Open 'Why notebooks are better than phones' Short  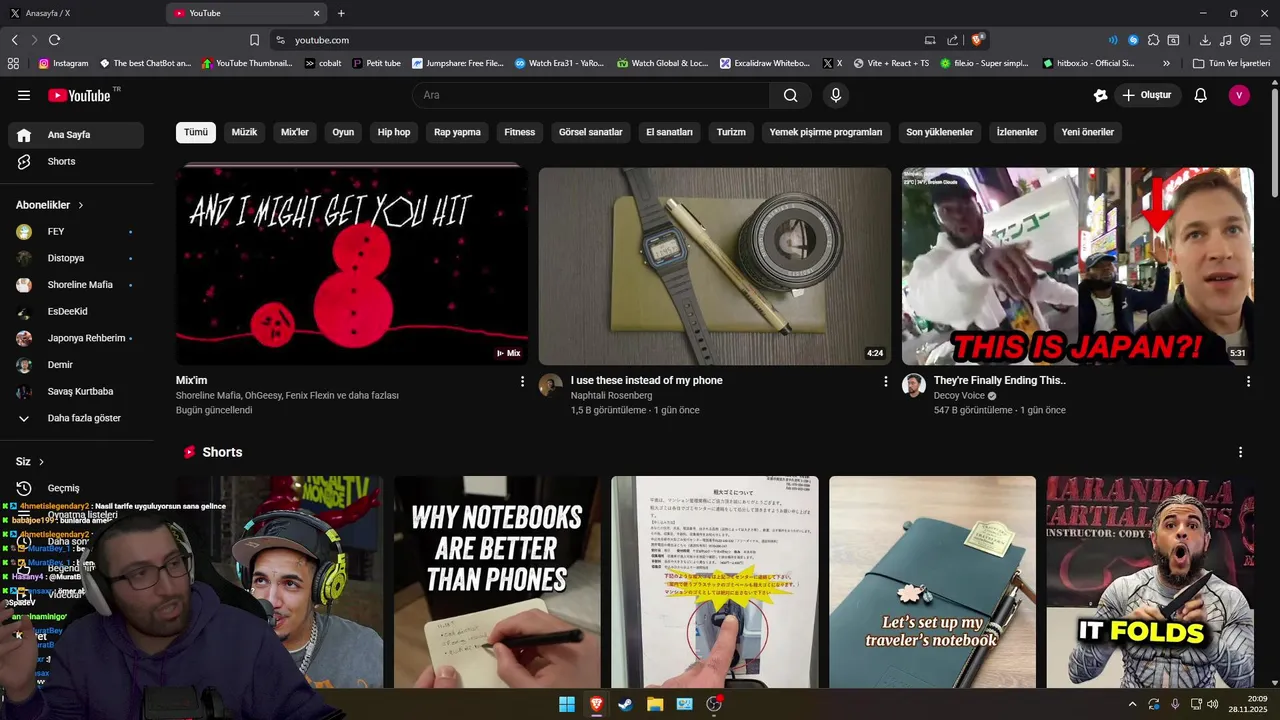497,582
